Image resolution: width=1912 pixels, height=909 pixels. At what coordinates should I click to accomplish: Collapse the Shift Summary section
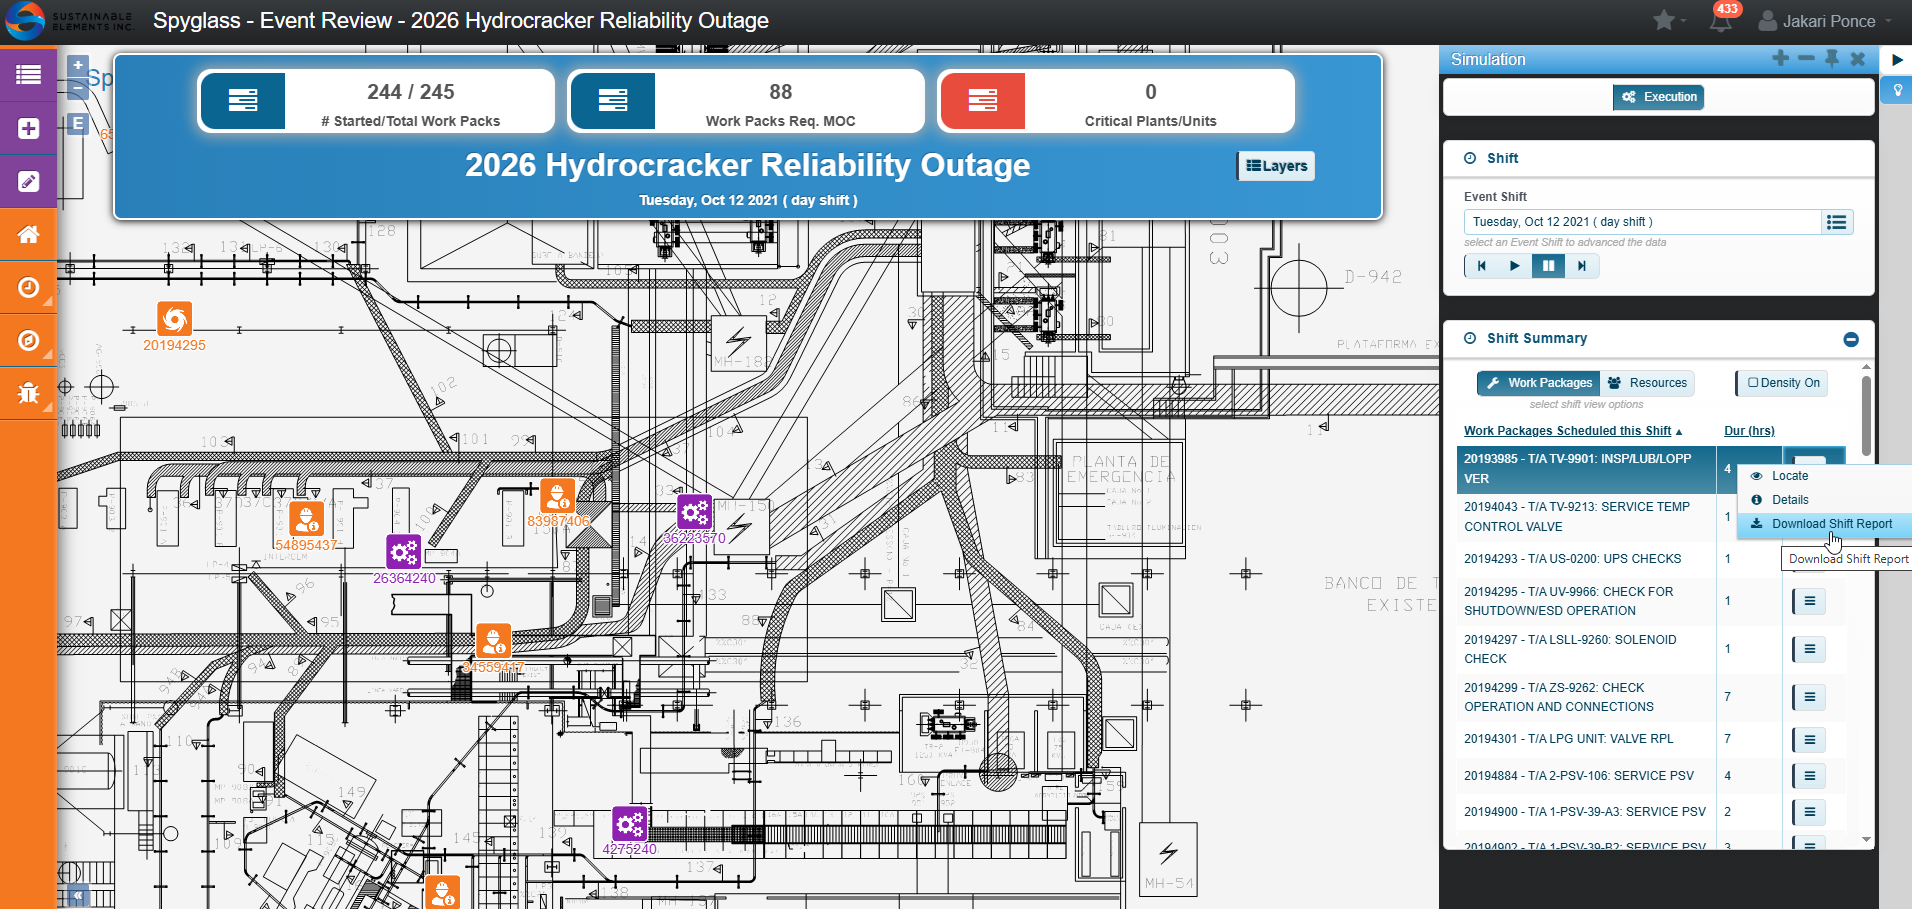pos(1851,339)
